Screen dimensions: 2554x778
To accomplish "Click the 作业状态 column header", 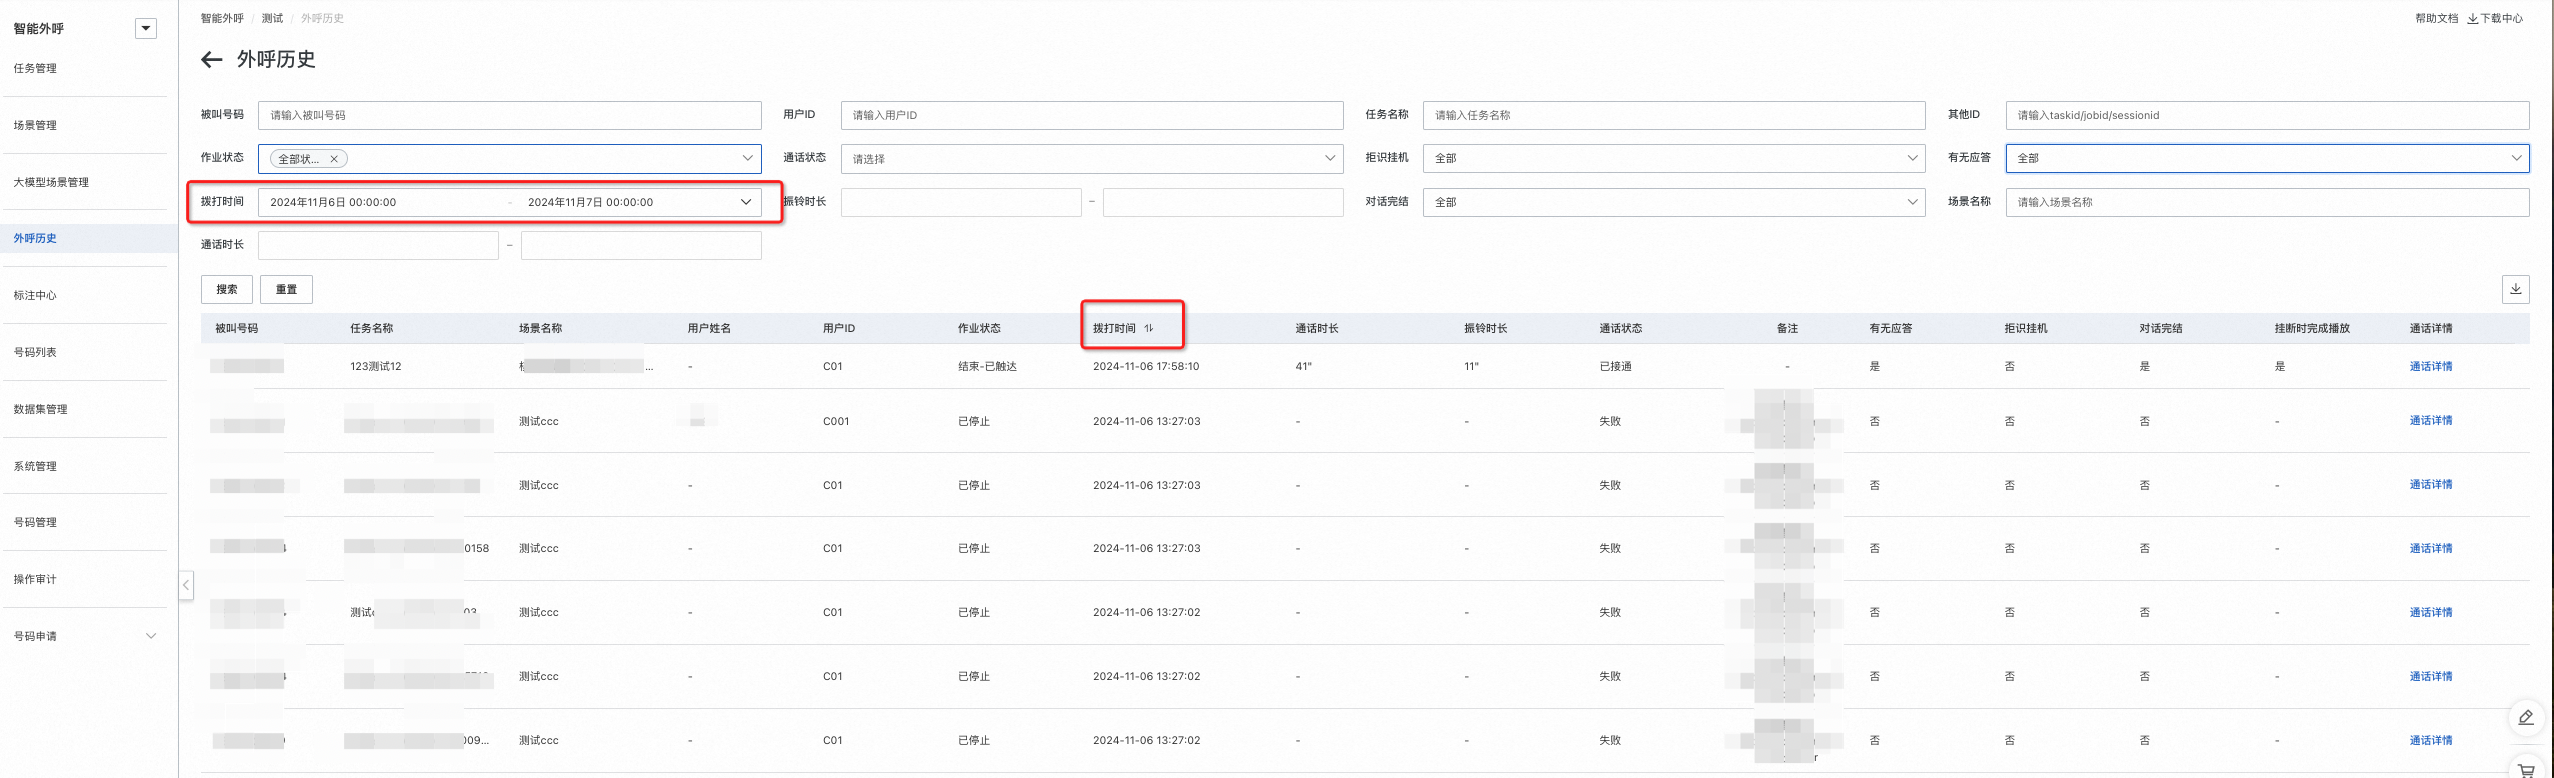I will pos(979,328).
